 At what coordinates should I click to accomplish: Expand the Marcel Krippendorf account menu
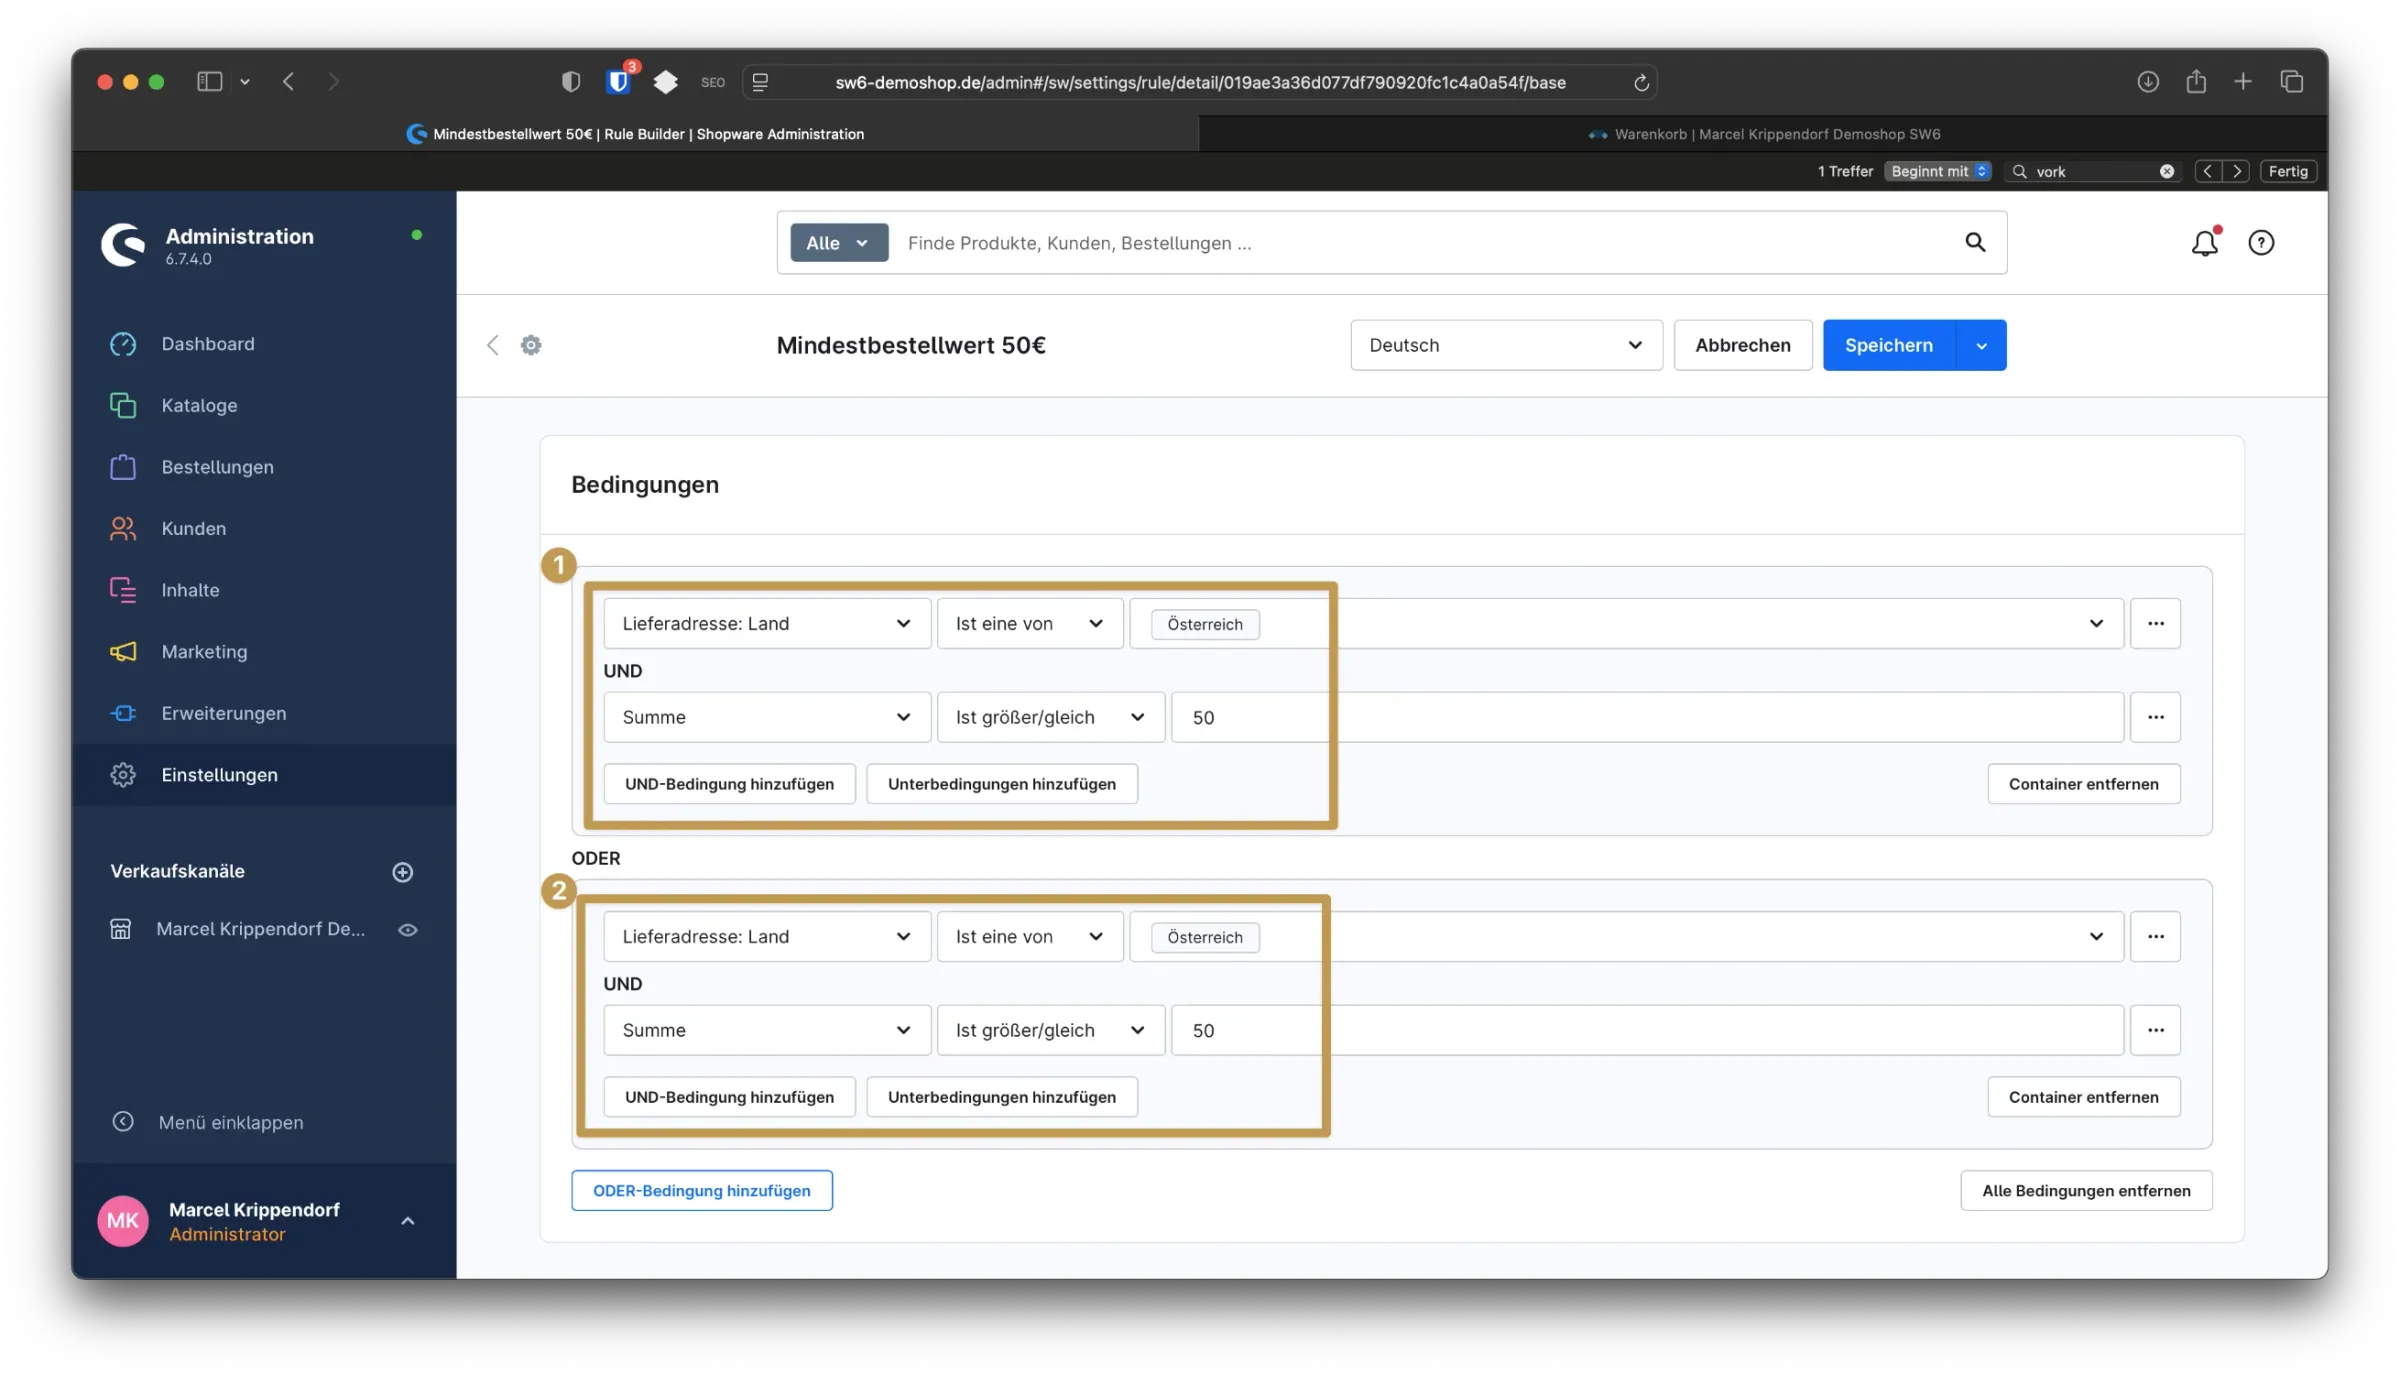click(x=406, y=1220)
